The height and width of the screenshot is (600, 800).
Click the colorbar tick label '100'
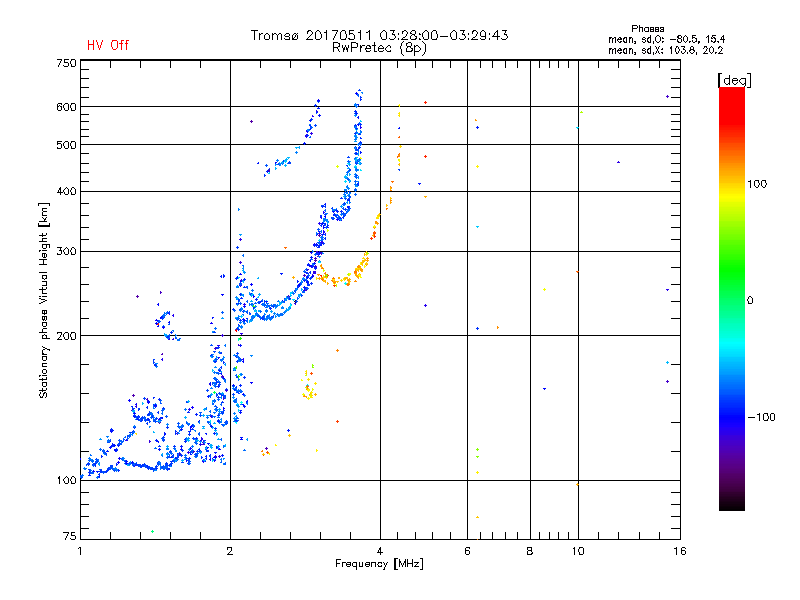coord(757,184)
